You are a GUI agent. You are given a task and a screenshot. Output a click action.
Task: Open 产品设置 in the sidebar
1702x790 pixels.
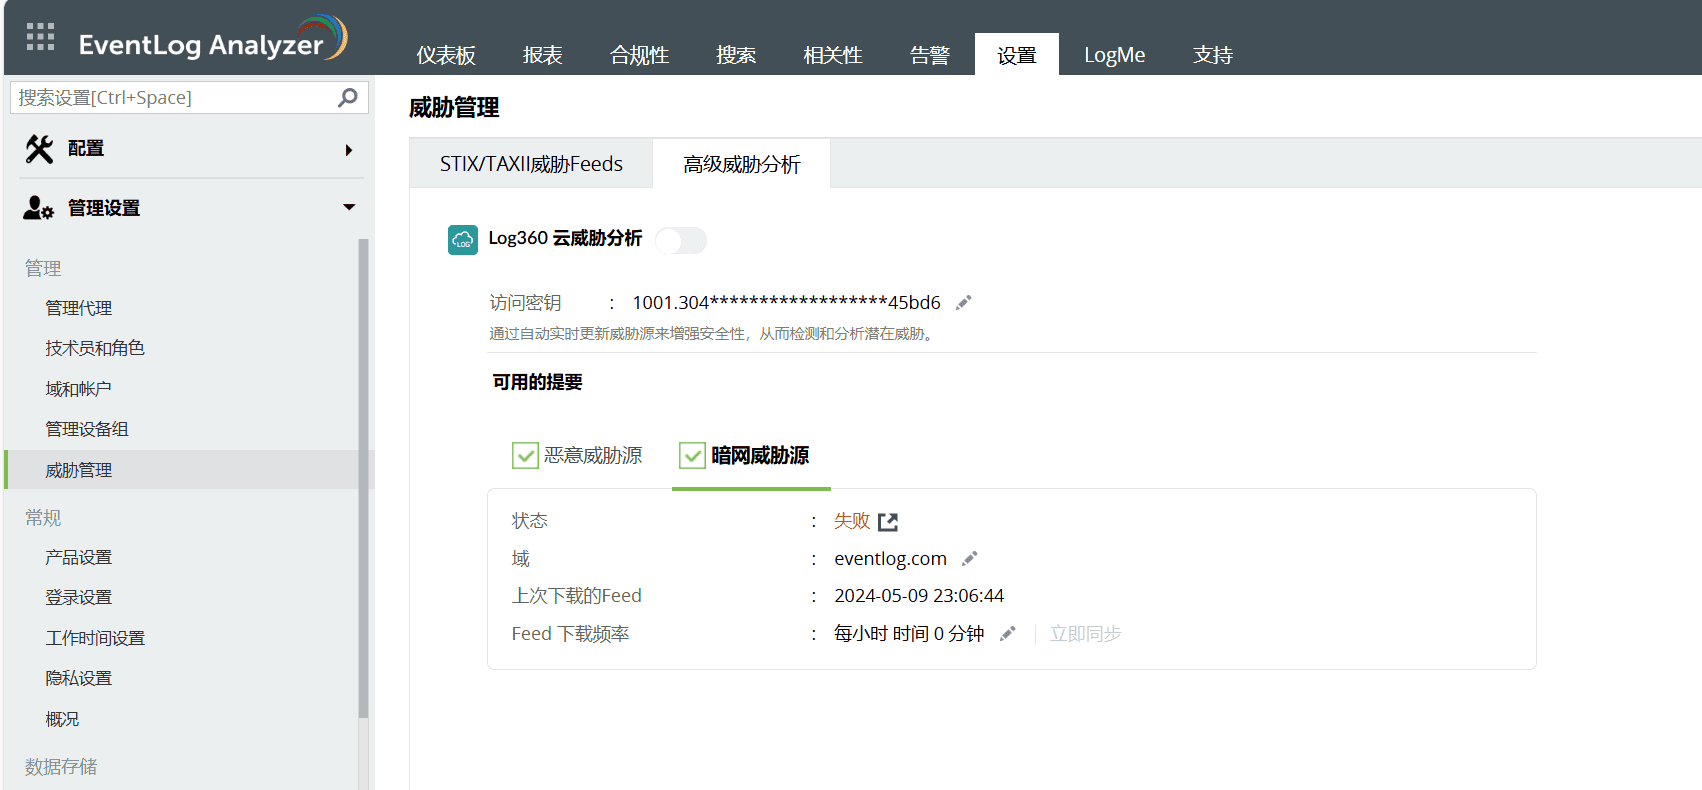[x=79, y=557]
